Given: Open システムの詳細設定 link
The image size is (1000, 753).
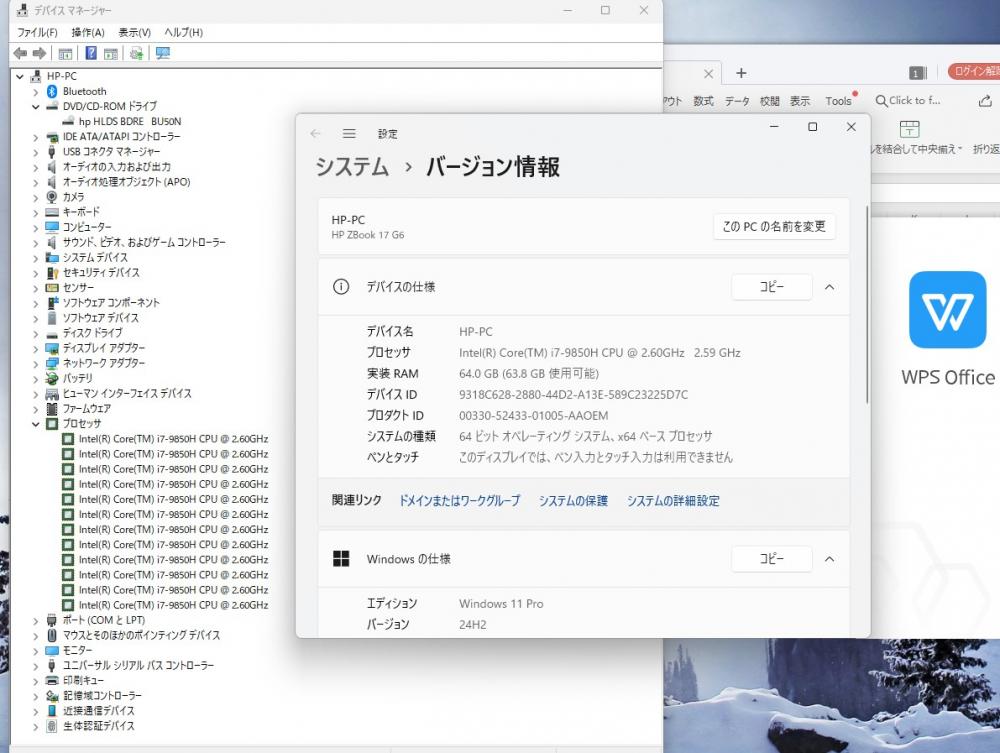Looking at the screenshot, I should point(673,501).
